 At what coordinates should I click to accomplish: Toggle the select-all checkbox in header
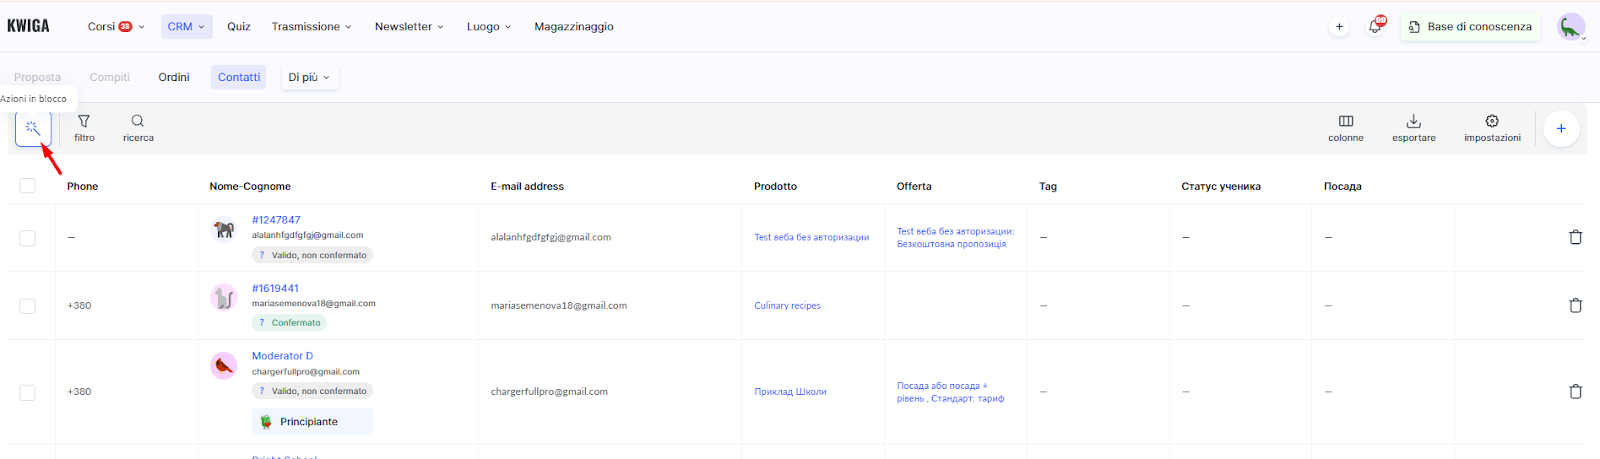[x=27, y=186]
